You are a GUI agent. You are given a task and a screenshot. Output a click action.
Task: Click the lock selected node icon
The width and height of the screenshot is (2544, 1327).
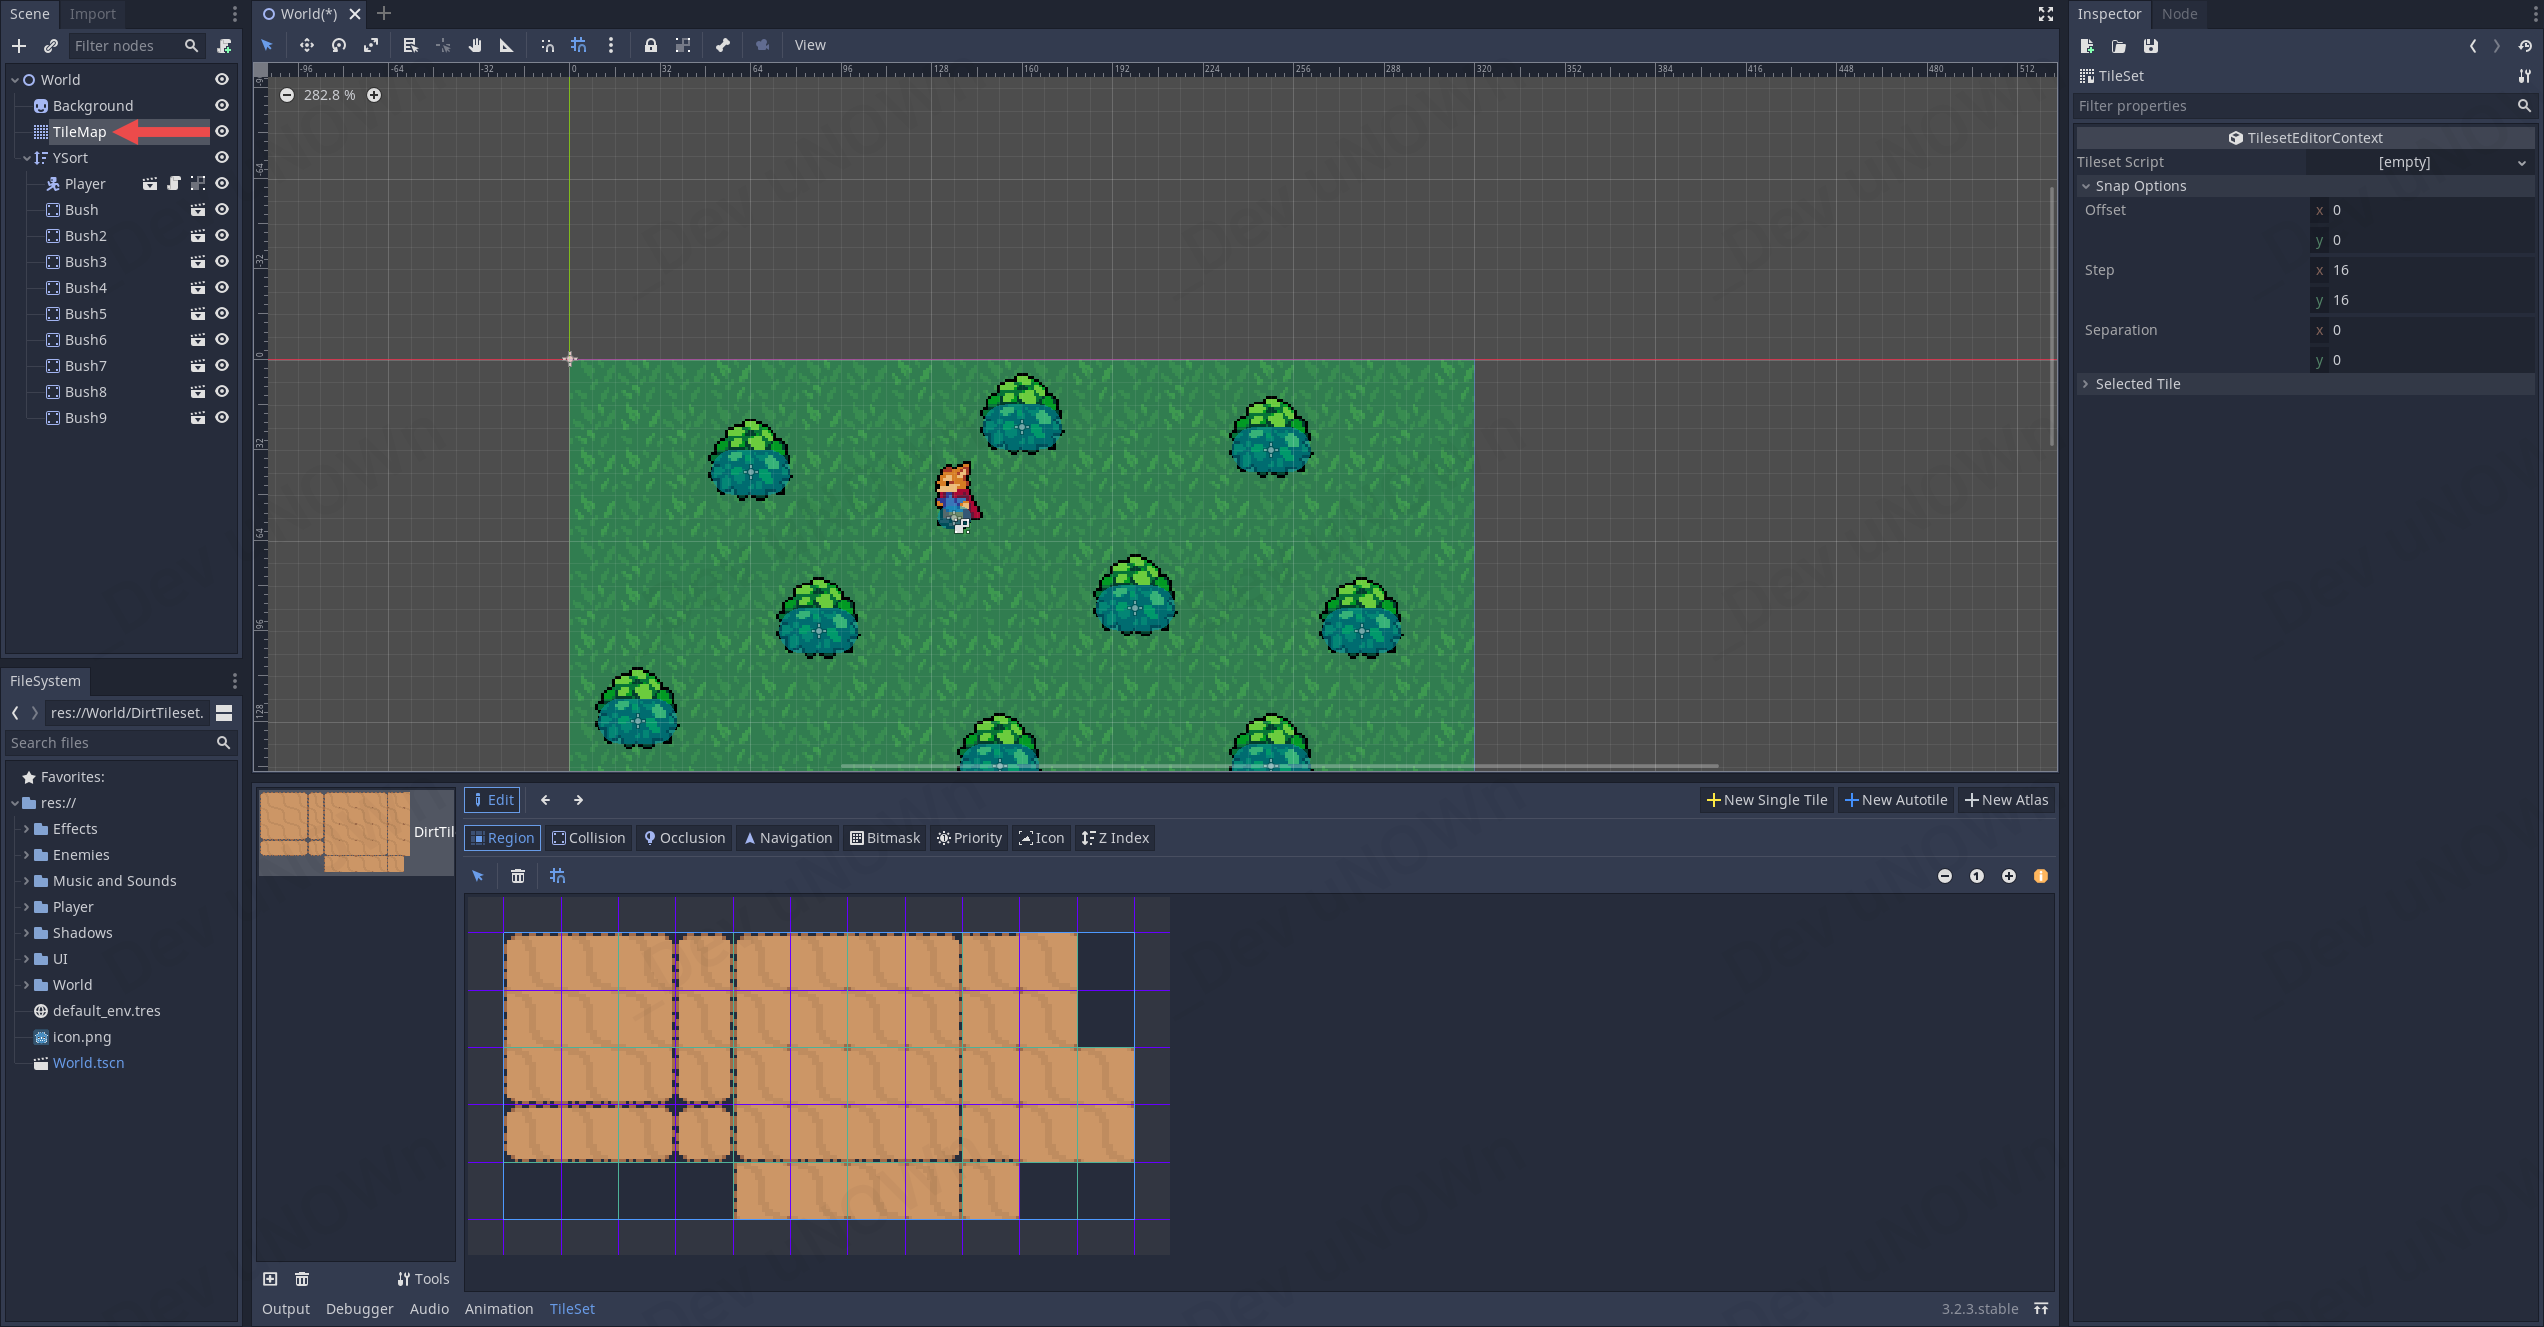click(650, 45)
